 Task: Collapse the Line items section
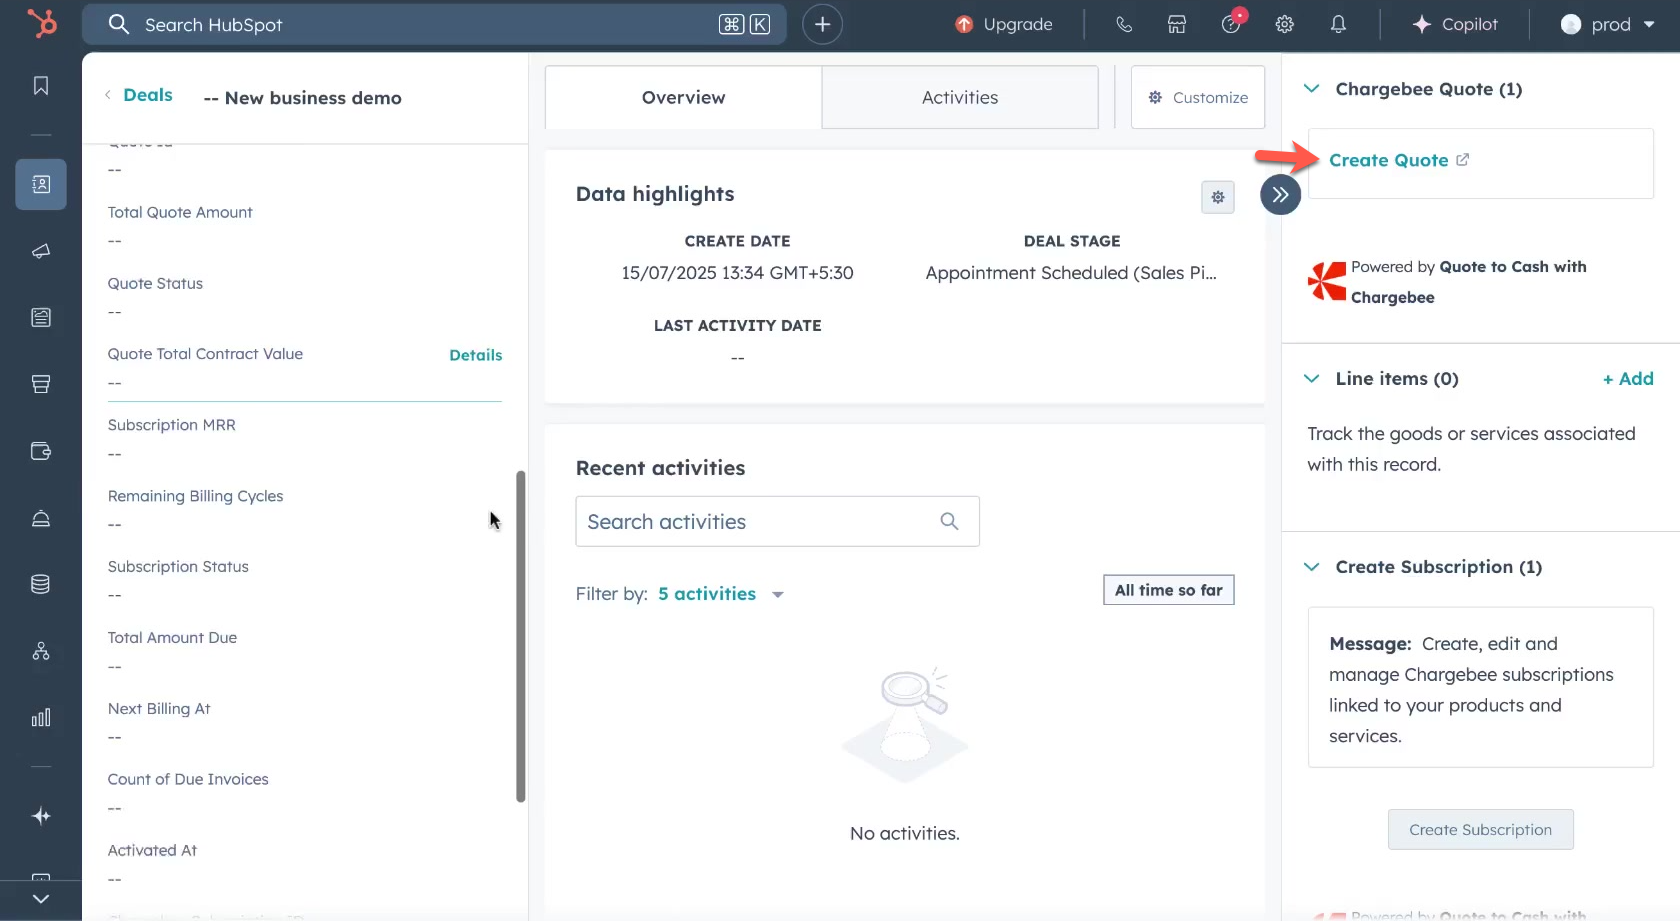(x=1311, y=379)
